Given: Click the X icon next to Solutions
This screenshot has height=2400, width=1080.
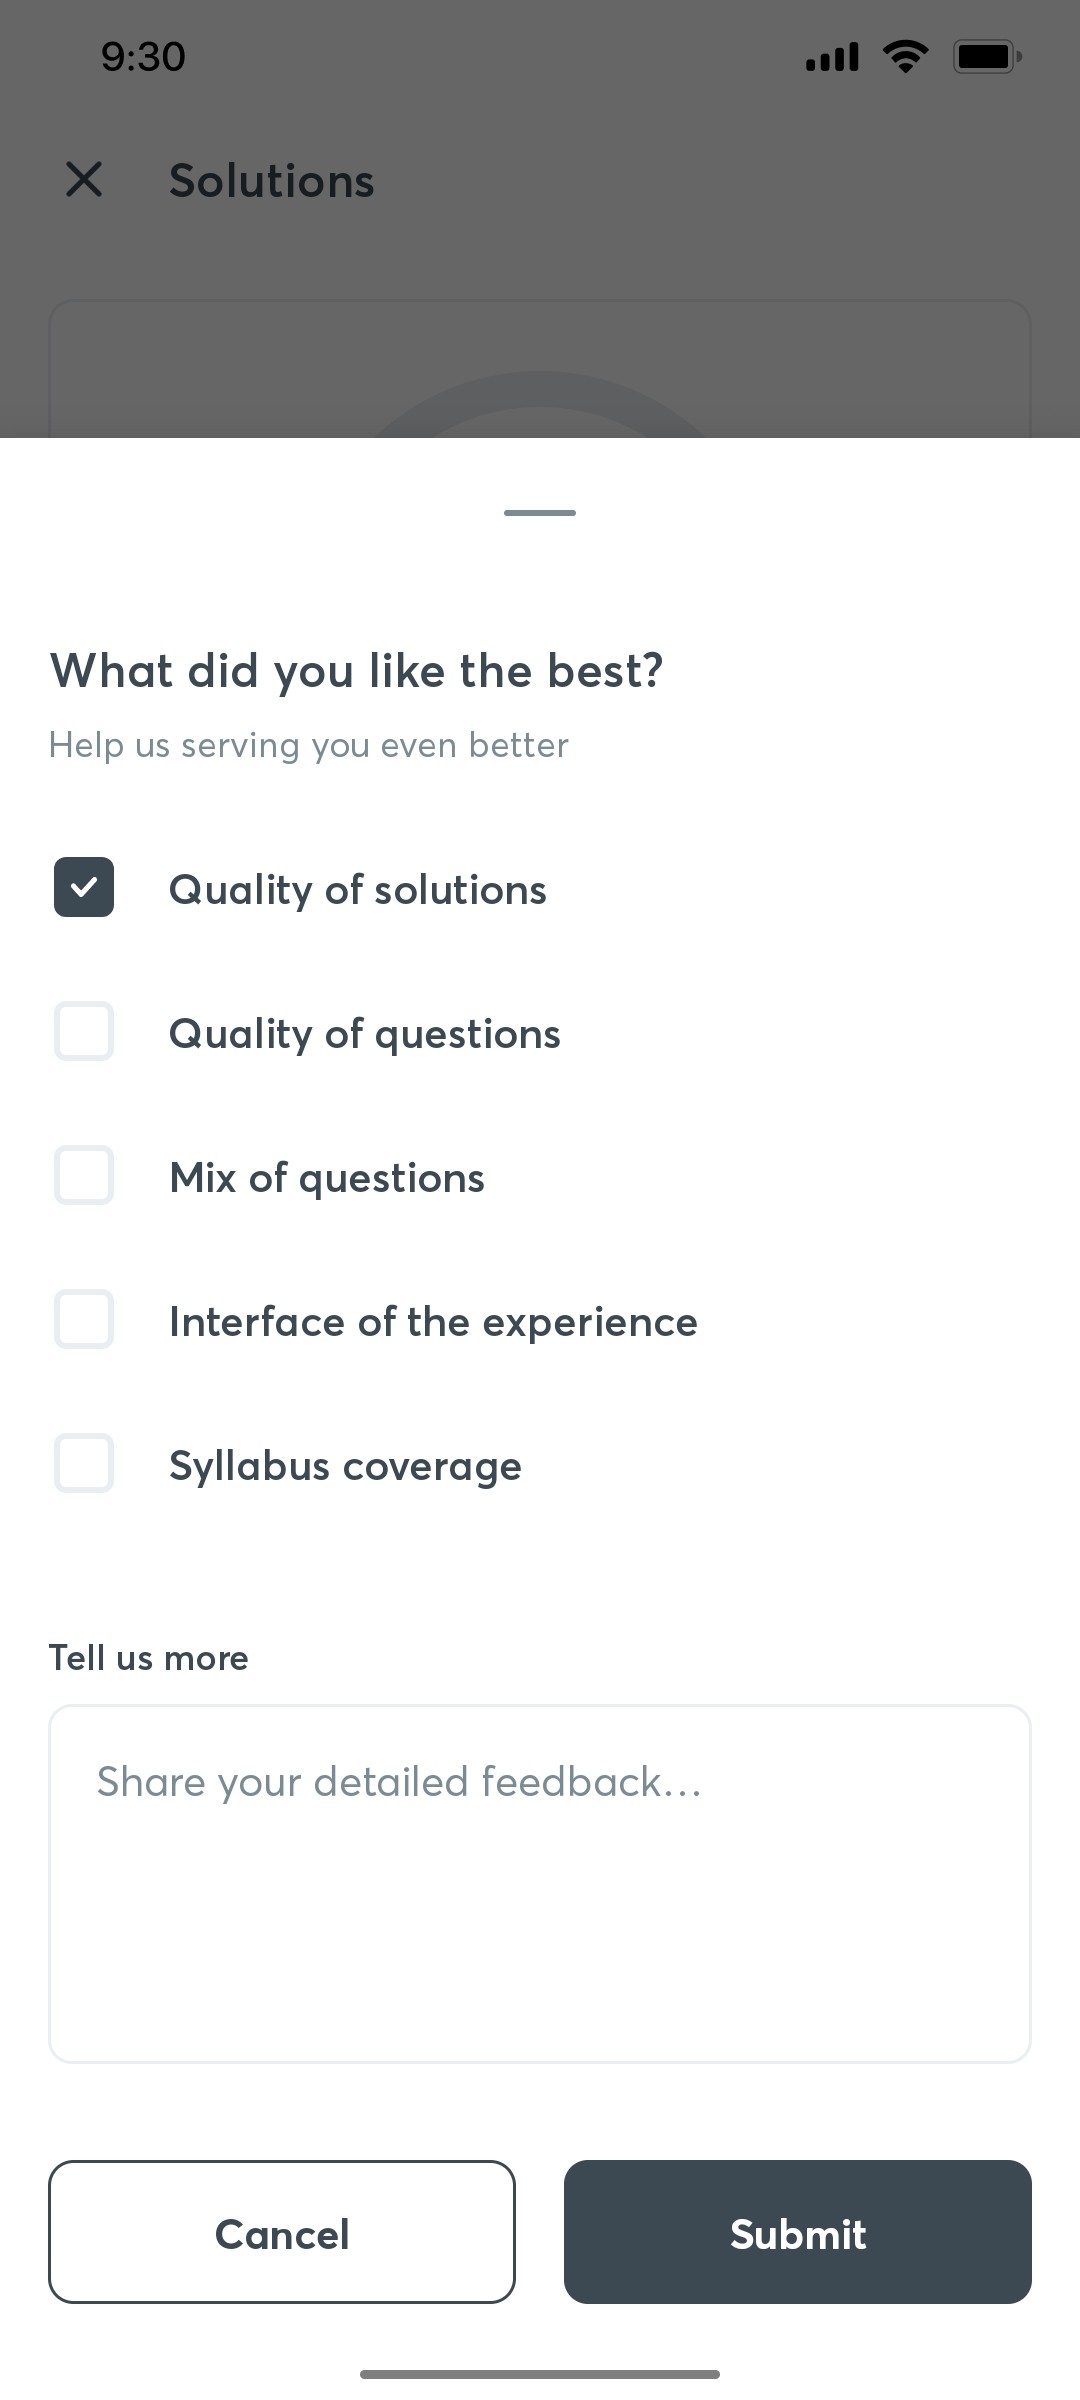Looking at the screenshot, I should (x=83, y=181).
